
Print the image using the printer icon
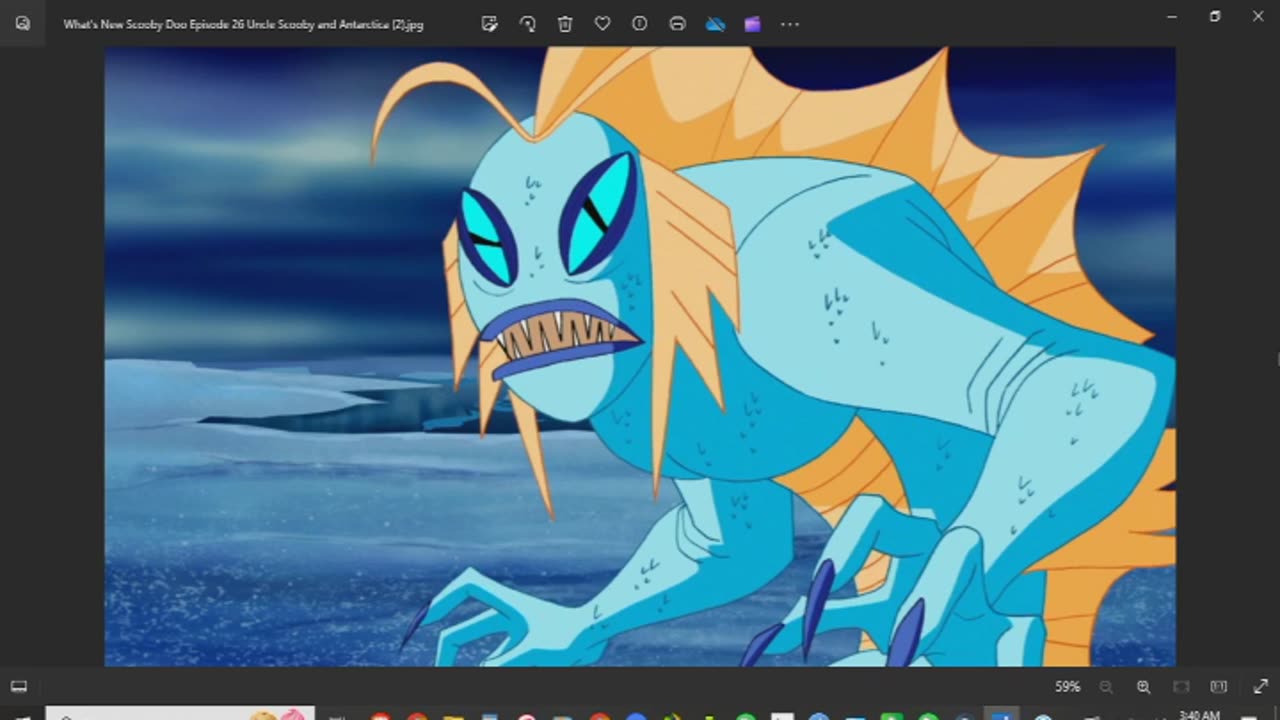677,24
